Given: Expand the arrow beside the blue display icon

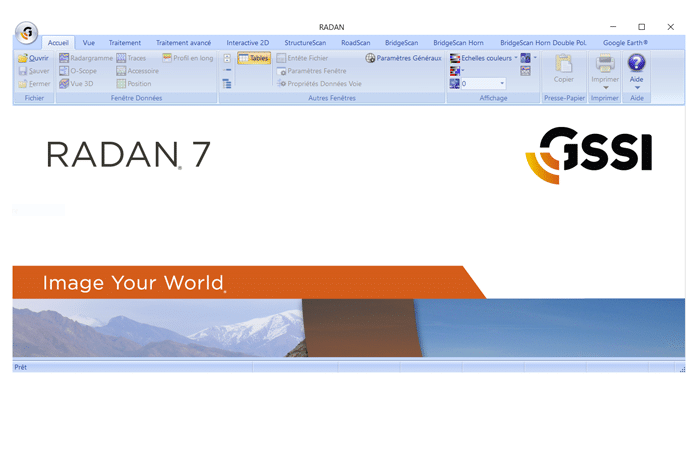Looking at the screenshot, I should (x=535, y=58).
